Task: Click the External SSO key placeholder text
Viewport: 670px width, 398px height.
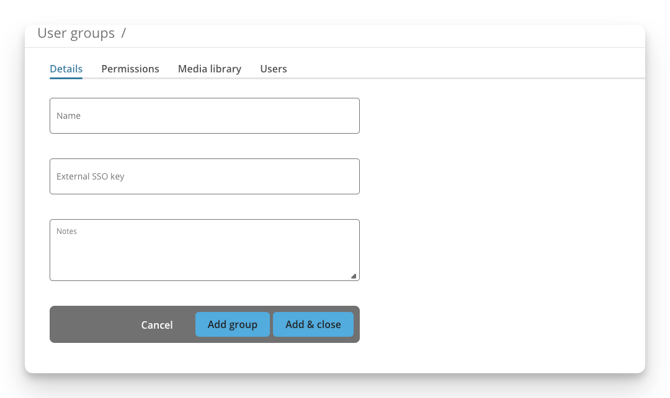Action: 90,177
